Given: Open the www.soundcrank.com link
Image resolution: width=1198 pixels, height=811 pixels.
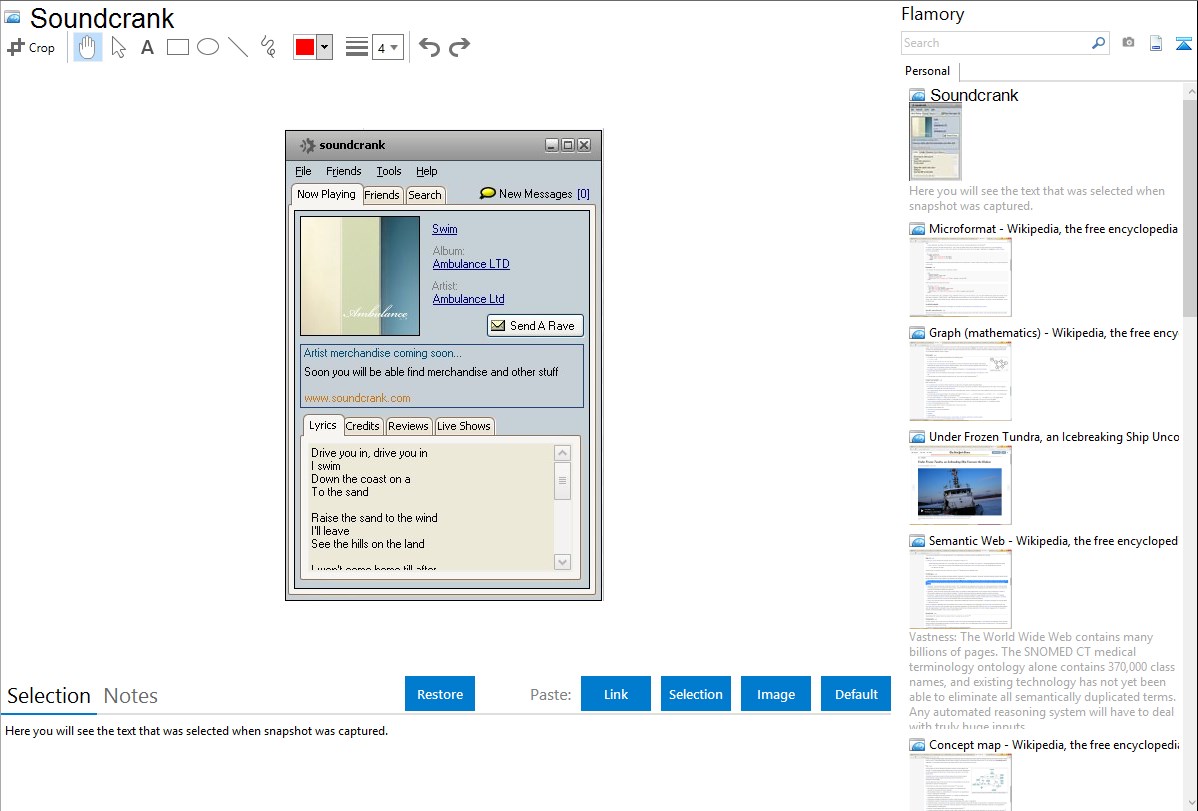Looking at the screenshot, I should pos(357,397).
